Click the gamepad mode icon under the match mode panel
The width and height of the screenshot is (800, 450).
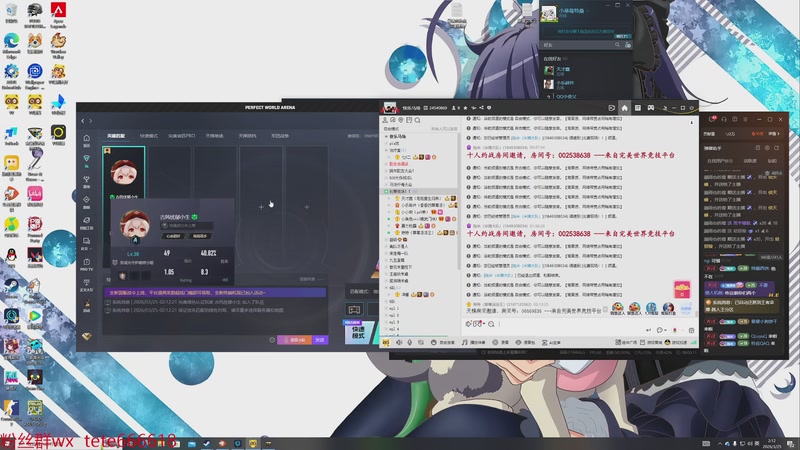click(x=355, y=310)
